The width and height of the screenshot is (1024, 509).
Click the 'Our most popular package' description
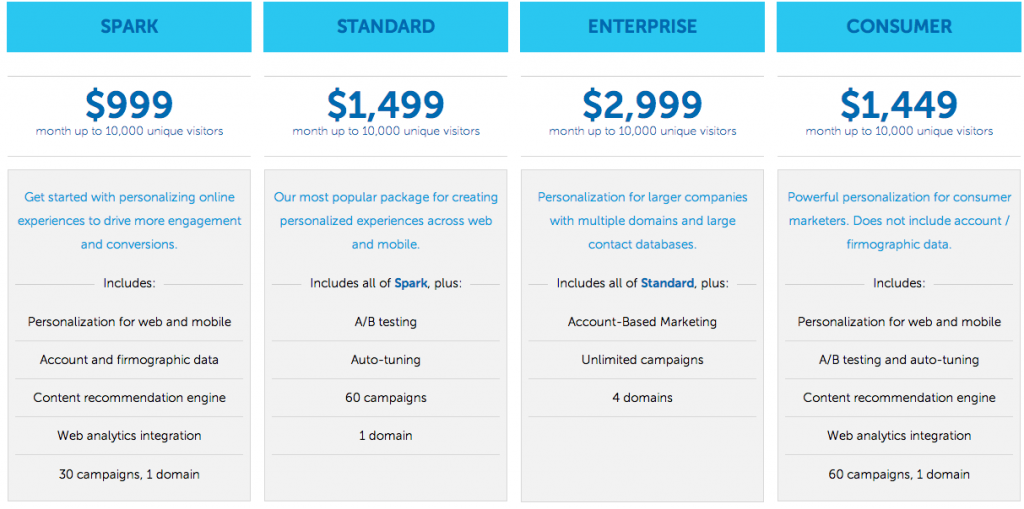(386, 220)
